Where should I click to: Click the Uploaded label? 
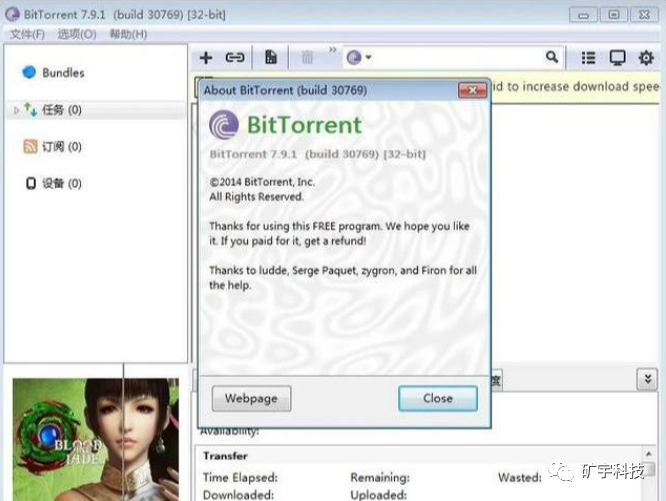point(378,495)
